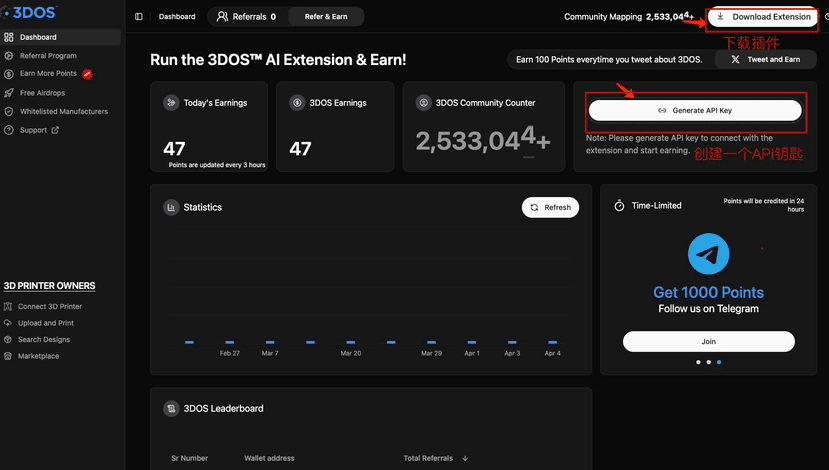The image size is (829, 470).
Task: Click the Referrals 0 counter
Action: [246, 16]
